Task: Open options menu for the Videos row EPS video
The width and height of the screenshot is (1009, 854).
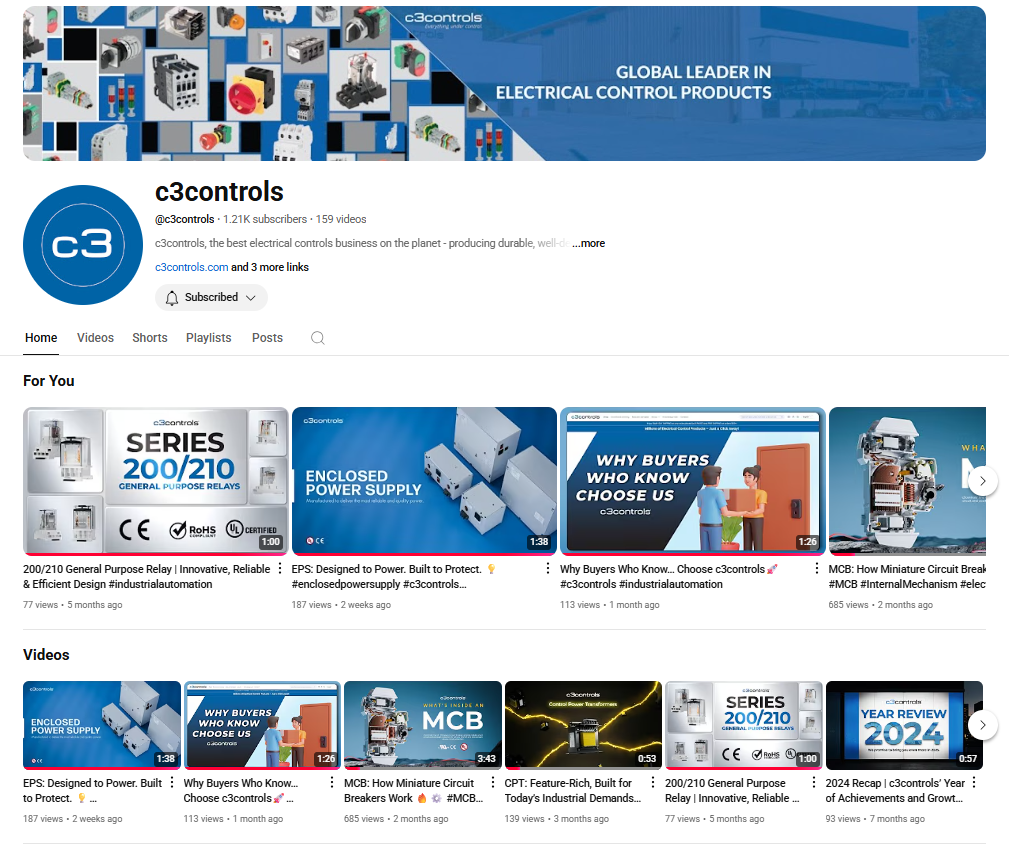Action: (x=172, y=783)
